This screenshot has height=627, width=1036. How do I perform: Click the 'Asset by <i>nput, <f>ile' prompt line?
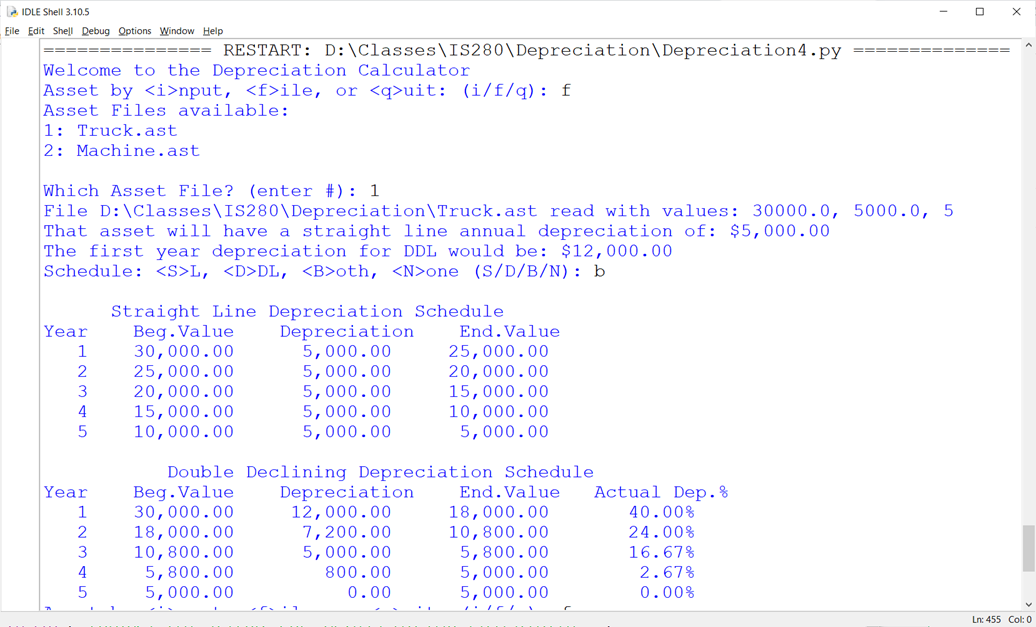click(307, 91)
